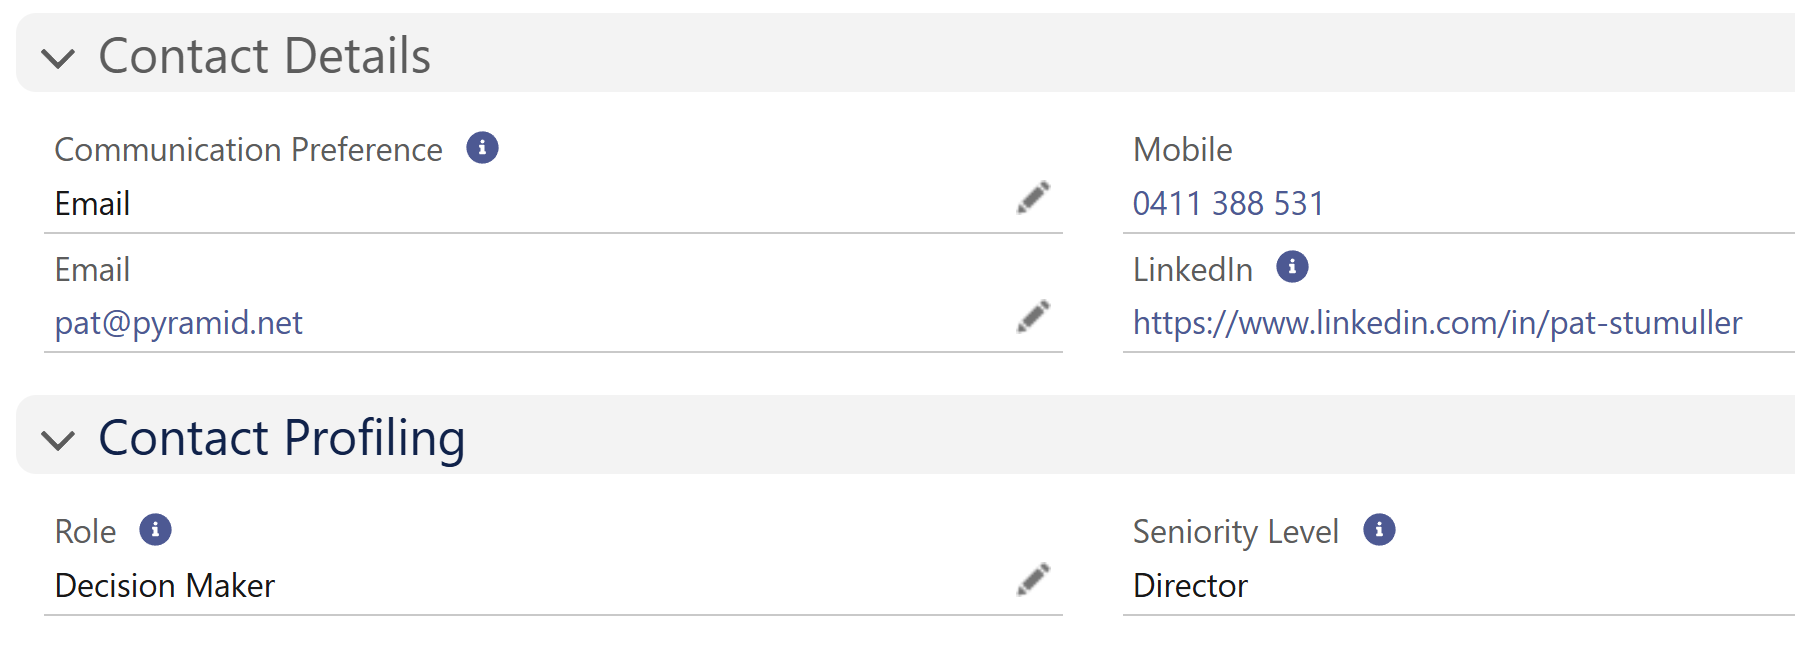Edit the Communication Preference field with the pencil icon
Screen dimensions: 1795x650
click(1033, 198)
